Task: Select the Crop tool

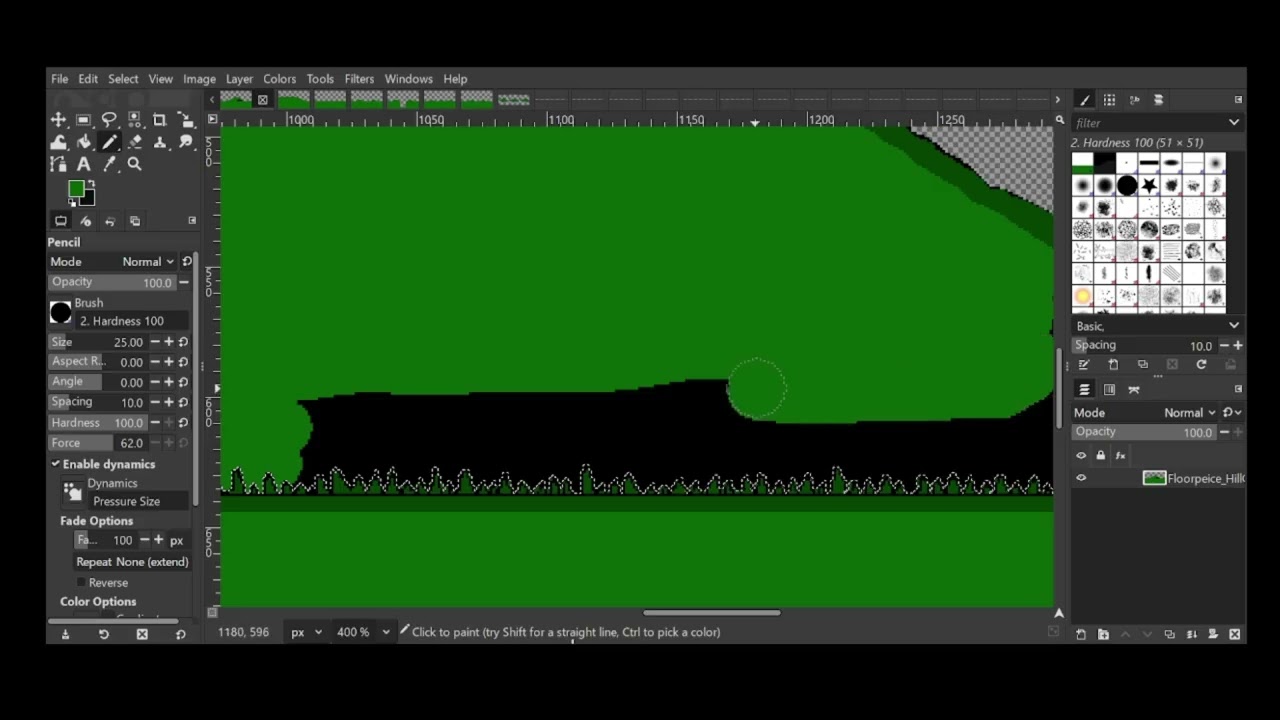Action: pyautogui.click(x=160, y=120)
